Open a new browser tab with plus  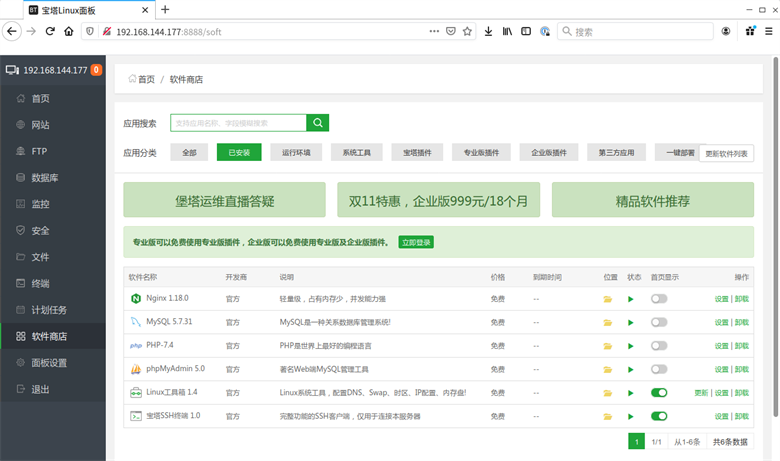point(165,9)
